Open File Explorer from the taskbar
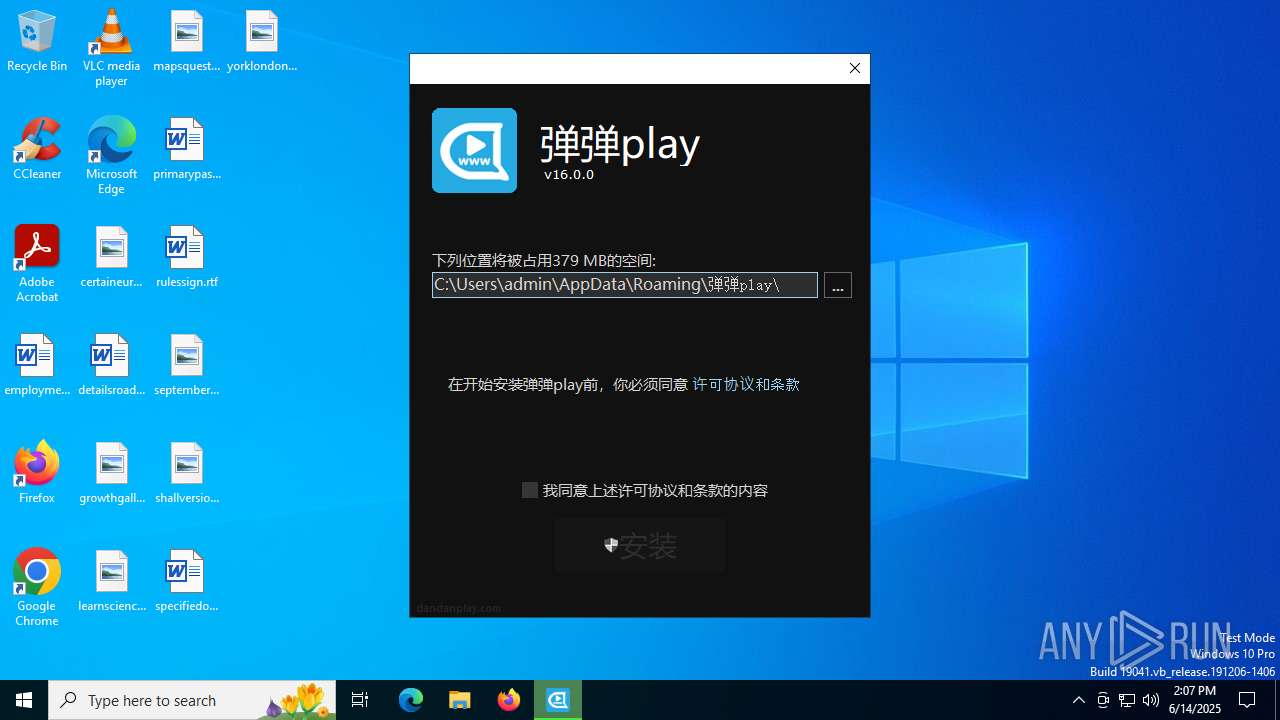Image resolution: width=1280 pixels, height=720 pixels. tap(460, 700)
